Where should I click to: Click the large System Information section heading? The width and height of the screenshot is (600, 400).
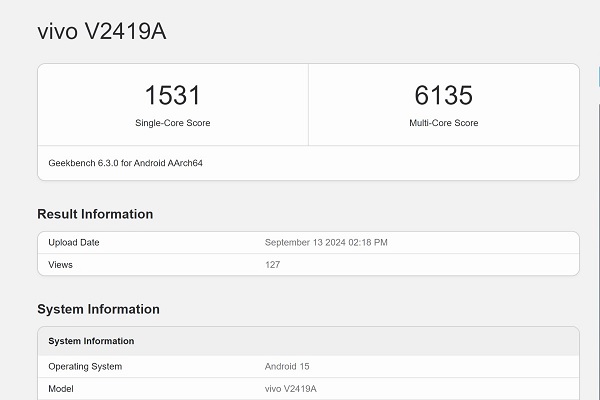[98, 309]
